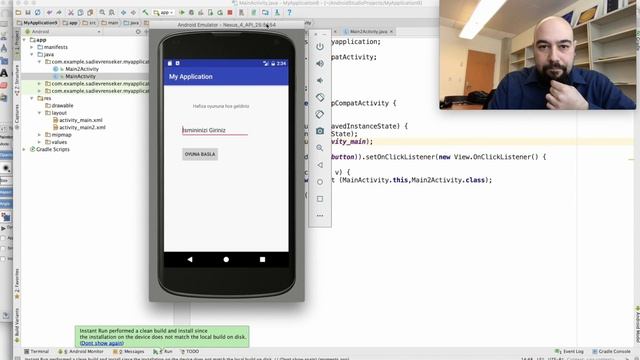
Task: Click the emulator Rotate Left icon
Action: click(320, 97)
